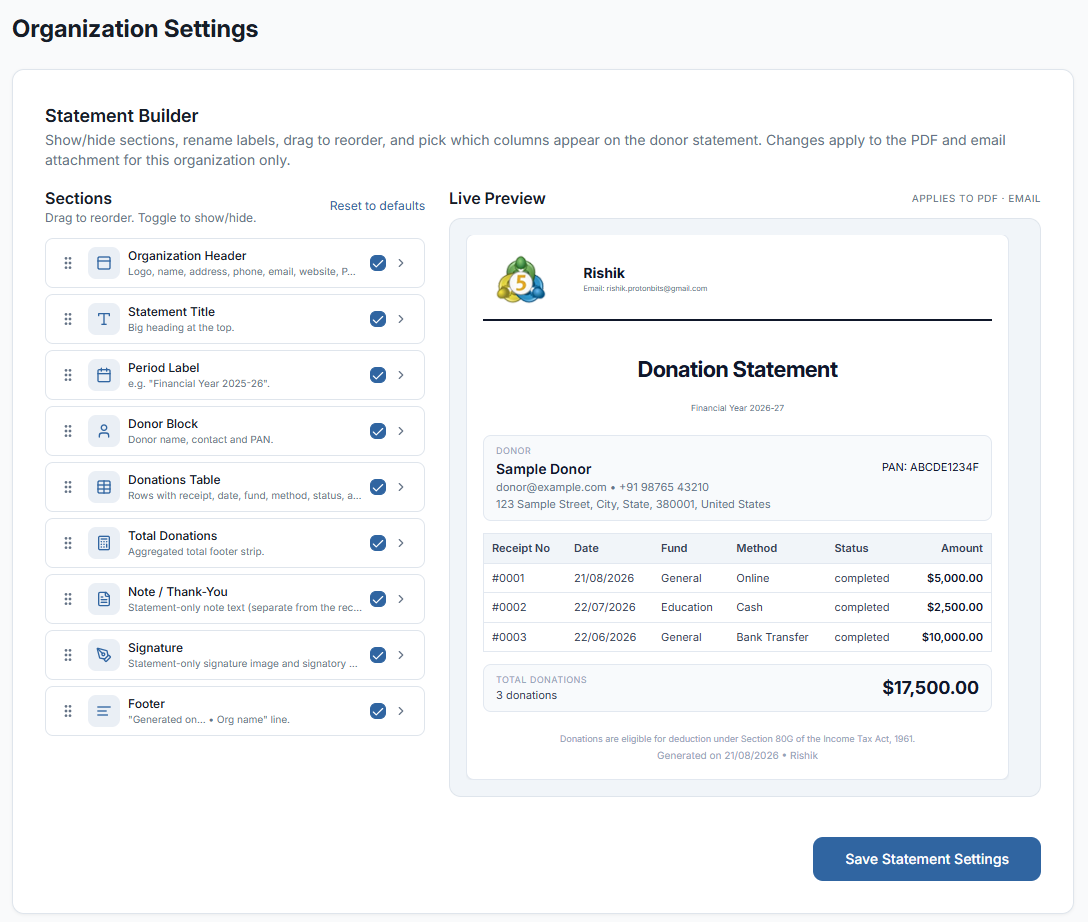
Task: Click the Financial Year 2026-27 label
Action: coord(737,408)
